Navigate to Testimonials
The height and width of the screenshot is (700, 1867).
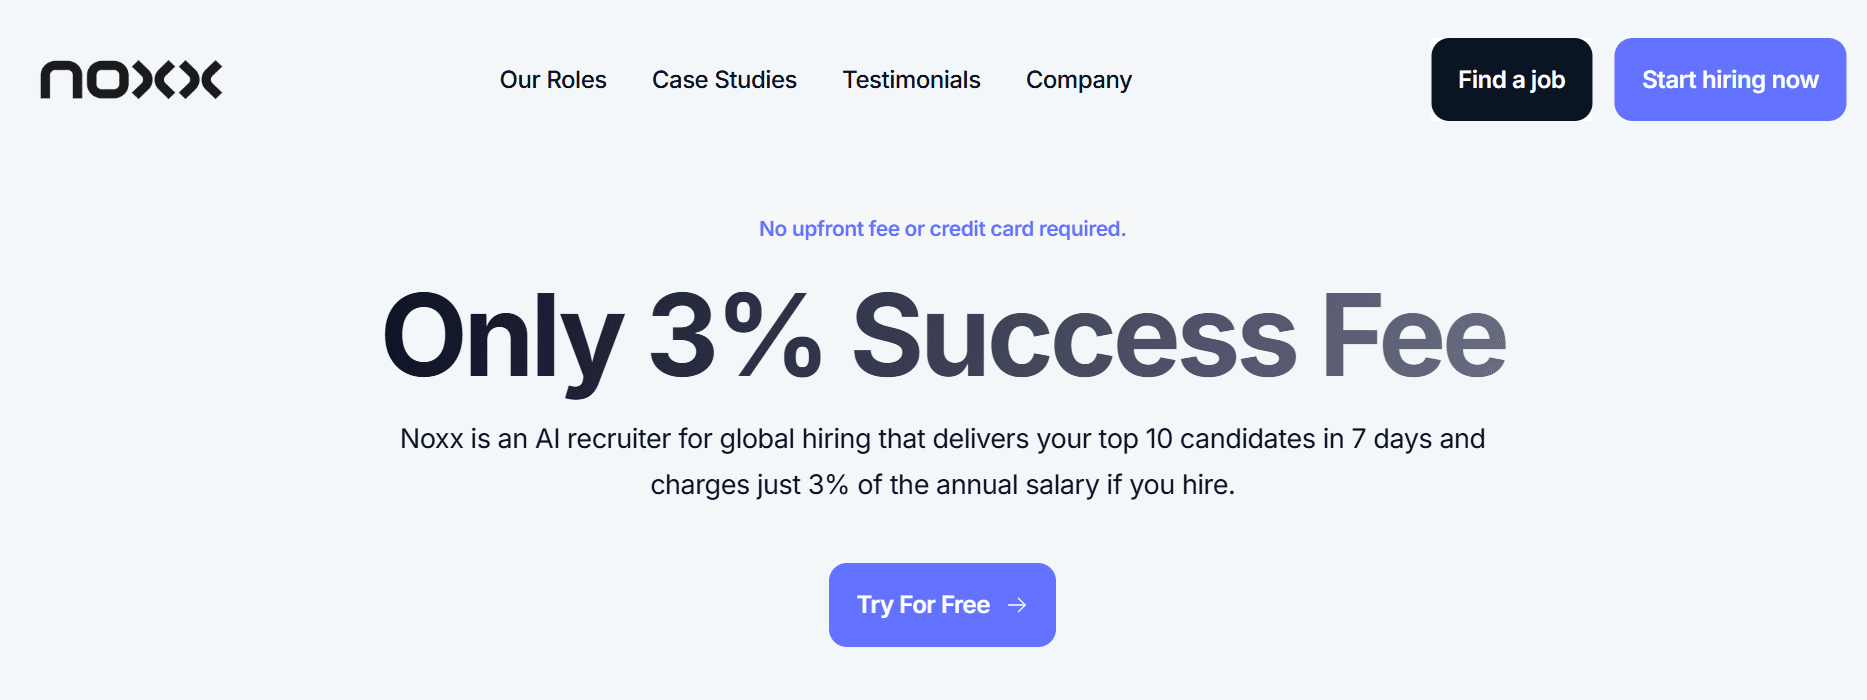(911, 80)
